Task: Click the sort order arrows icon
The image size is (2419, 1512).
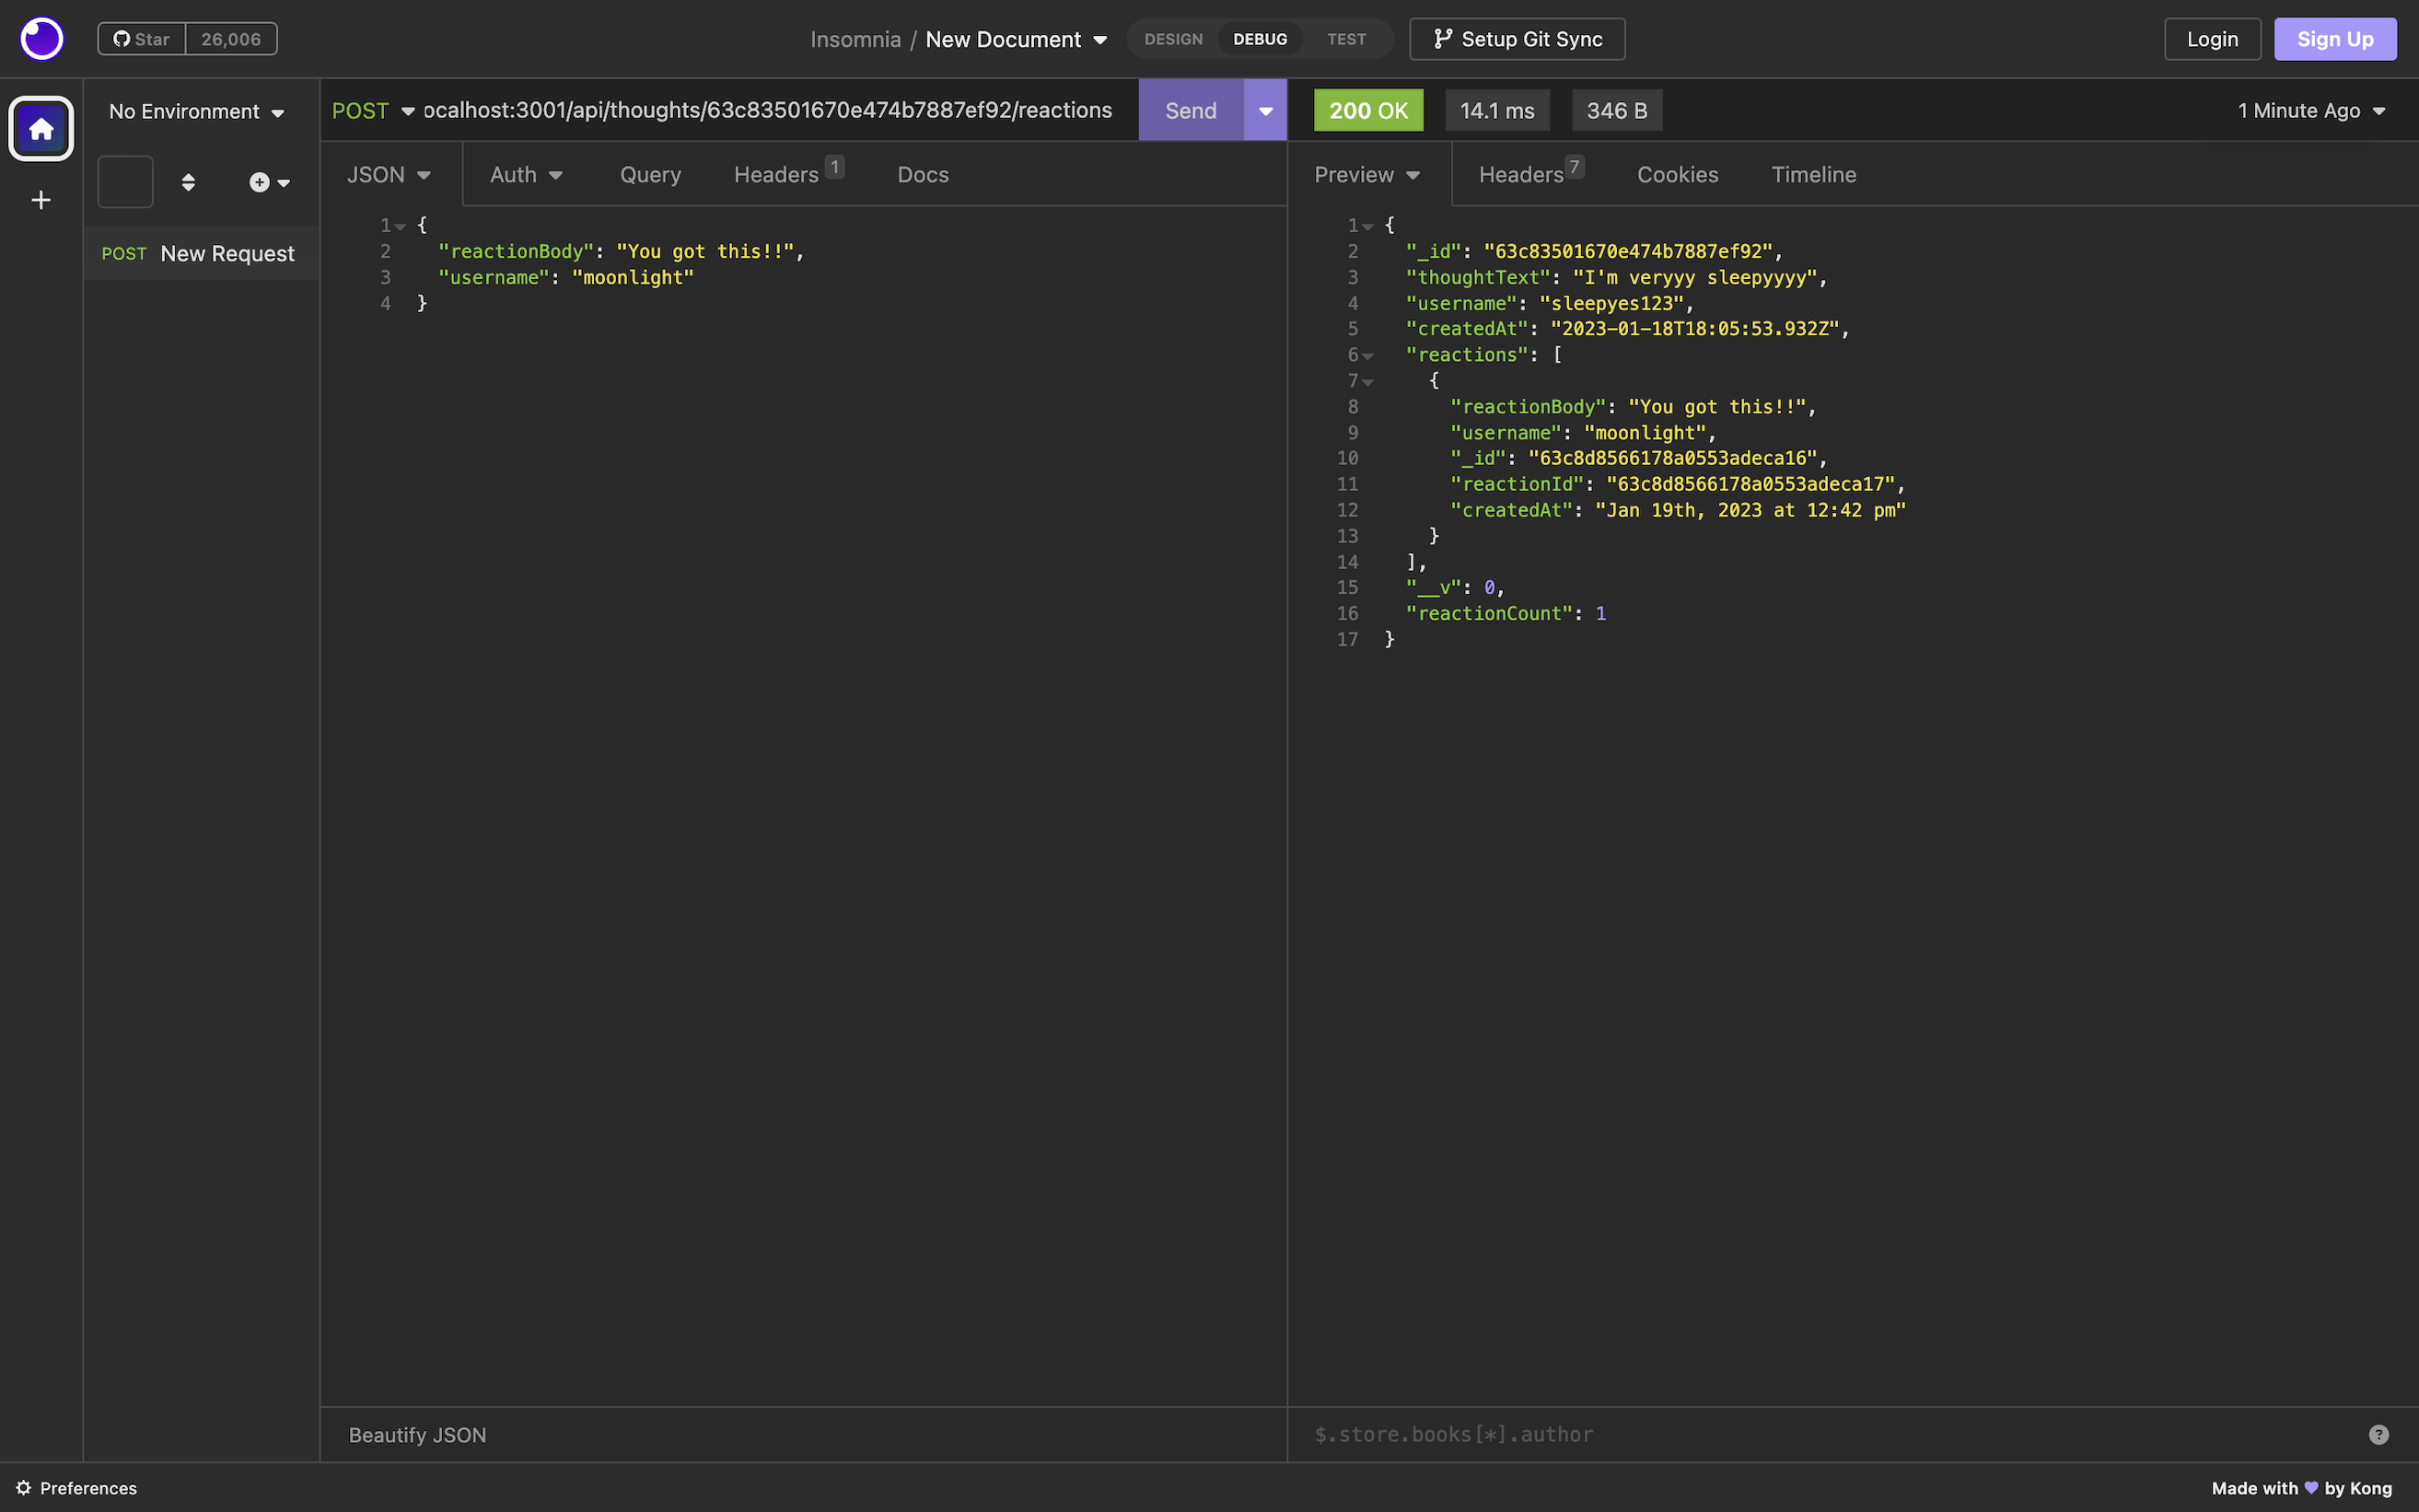Action: point(188,182)
